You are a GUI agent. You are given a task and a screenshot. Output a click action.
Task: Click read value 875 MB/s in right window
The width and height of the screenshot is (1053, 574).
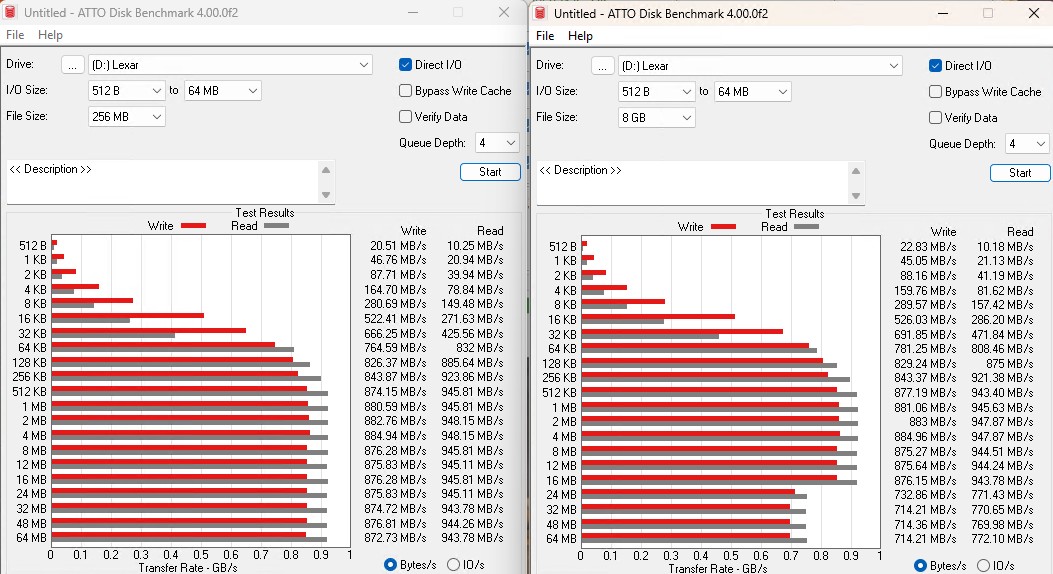pos(1009,364)
